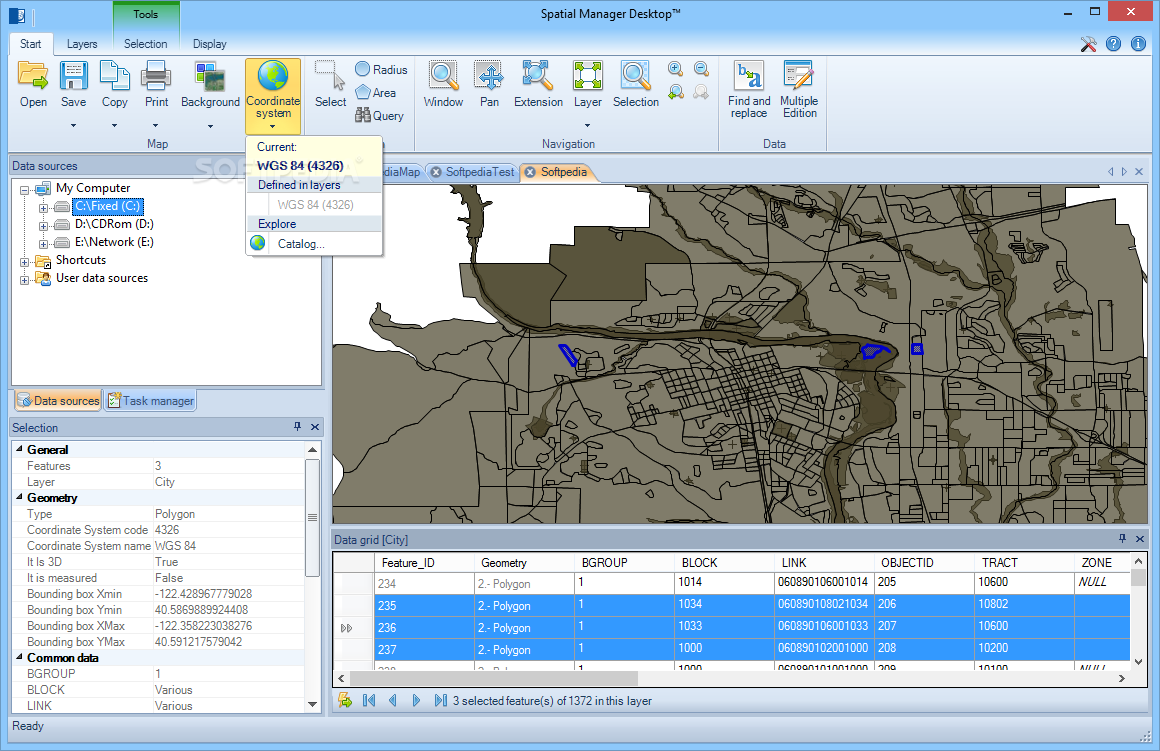
Task: Go to last record in data grid
Action: pos(440,700)
